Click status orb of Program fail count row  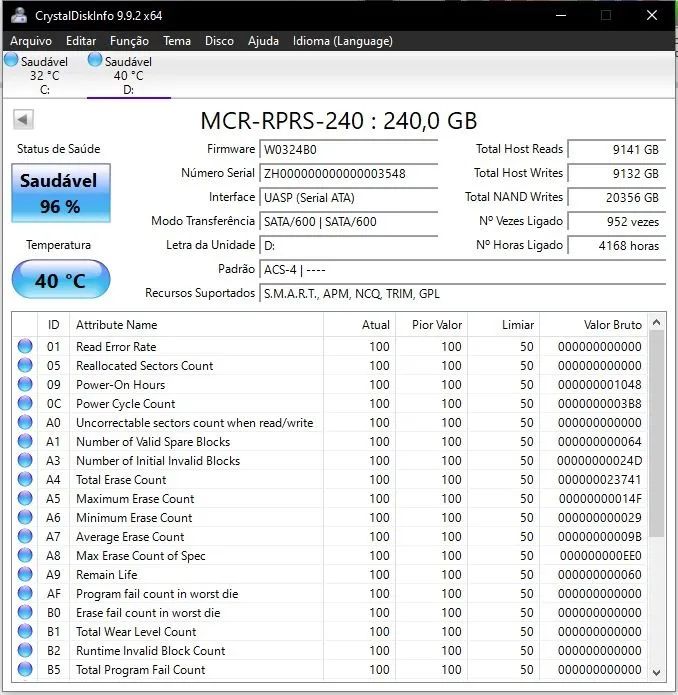coord(25,593)
